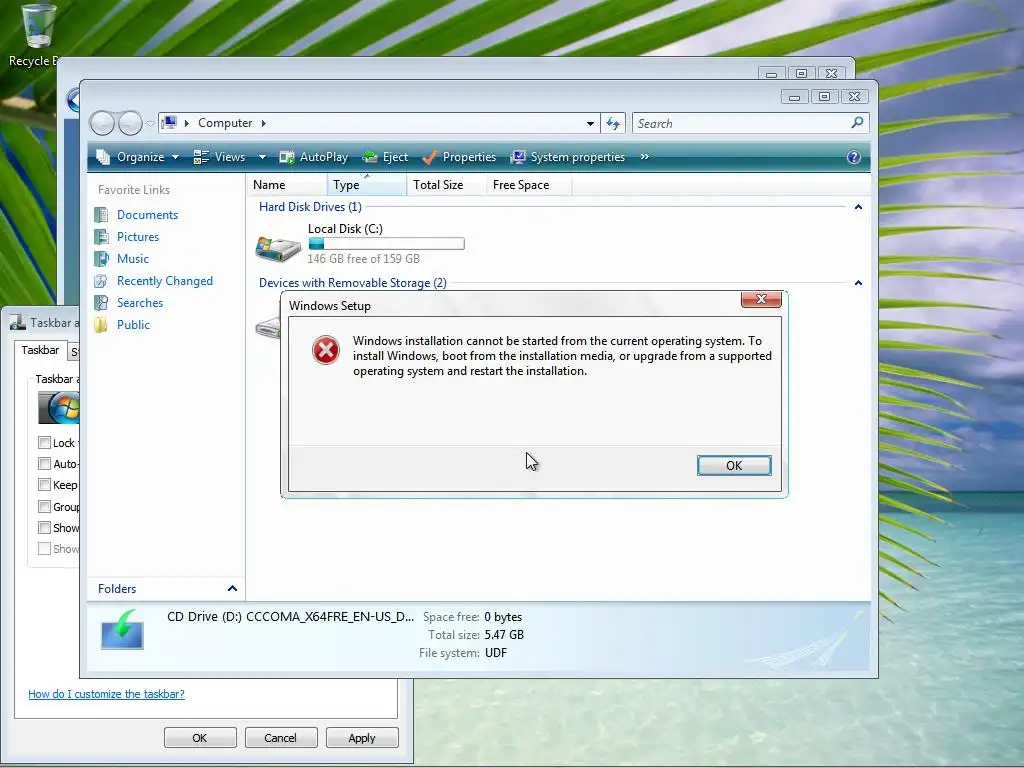Open the Organize menu
1024x768 pixels.
(x=137, y=157)
